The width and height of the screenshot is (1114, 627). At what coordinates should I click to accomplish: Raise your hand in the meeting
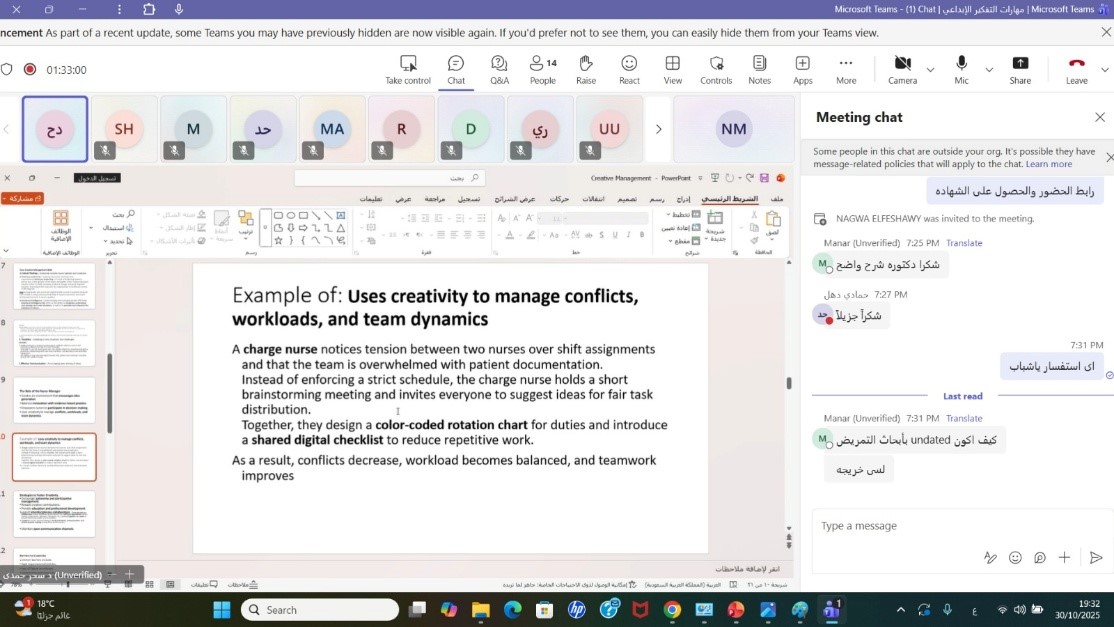click(x=586, y=69)
